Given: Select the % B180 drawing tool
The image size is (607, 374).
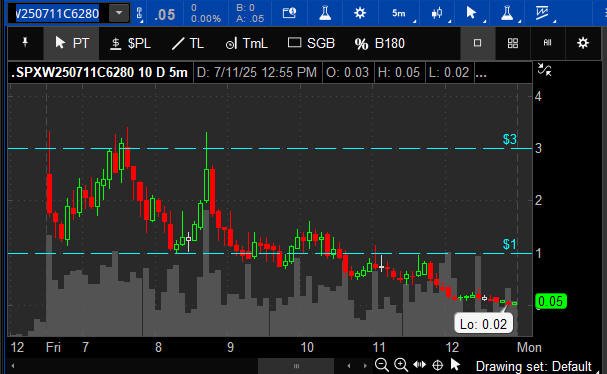Looking at the screenshot, I should point(379,43).
